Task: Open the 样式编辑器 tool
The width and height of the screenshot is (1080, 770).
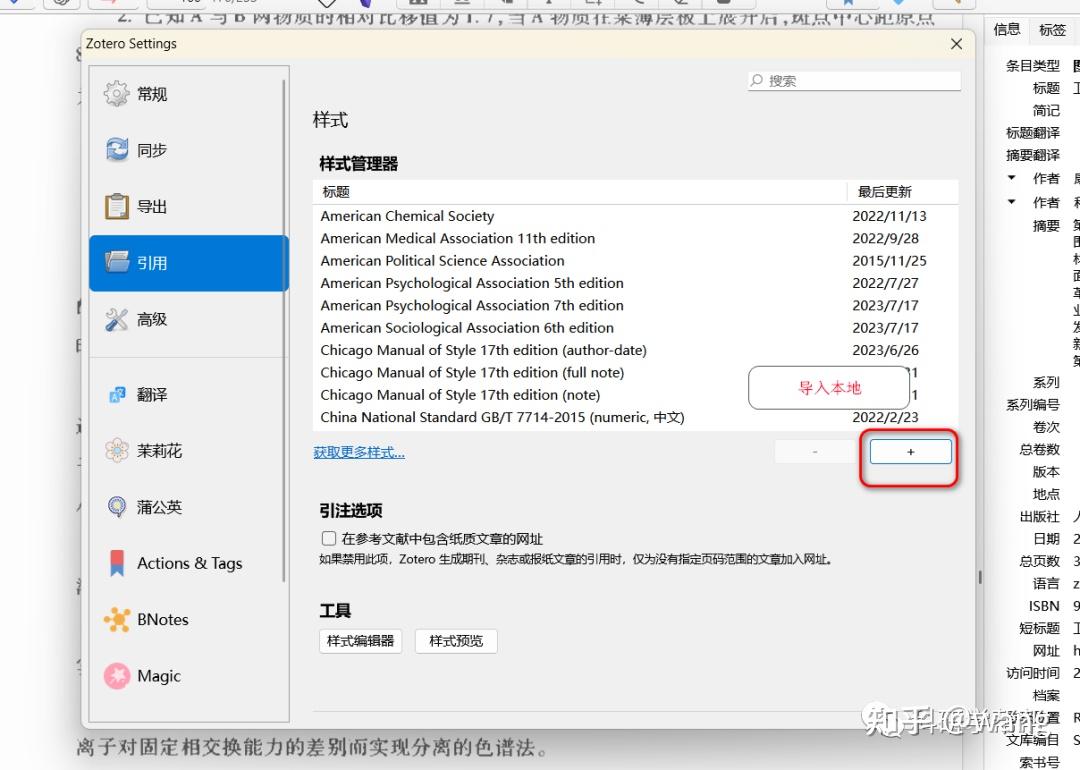Action: pyautogui.click(x=360, y=641)
